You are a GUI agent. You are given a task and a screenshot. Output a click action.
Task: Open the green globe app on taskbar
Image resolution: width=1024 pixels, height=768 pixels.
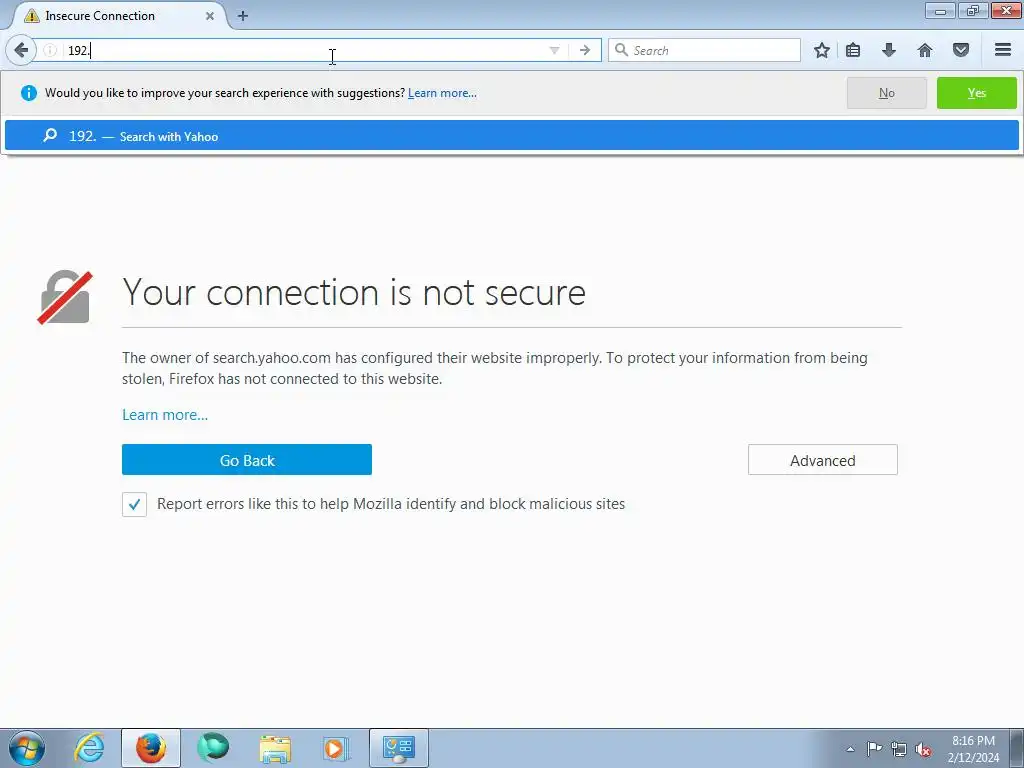point(213,748)
